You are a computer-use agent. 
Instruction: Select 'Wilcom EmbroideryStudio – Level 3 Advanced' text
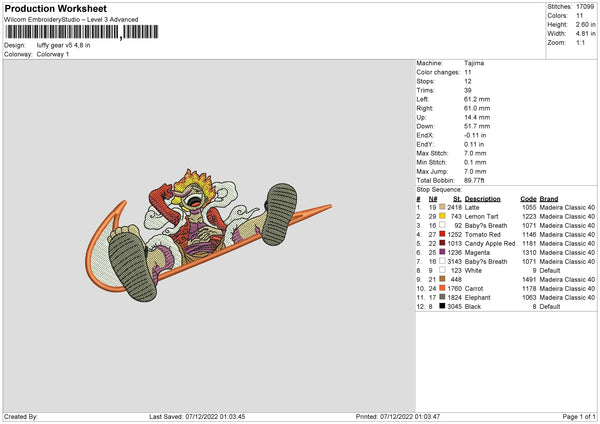[71, 20]
